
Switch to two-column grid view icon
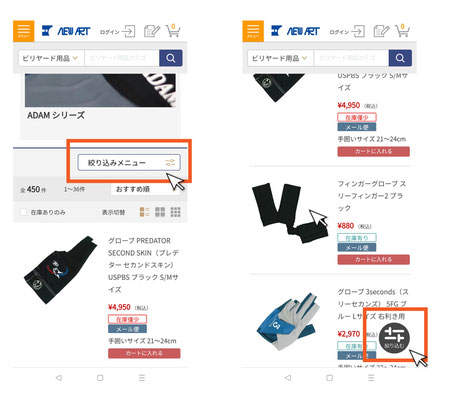160,212
